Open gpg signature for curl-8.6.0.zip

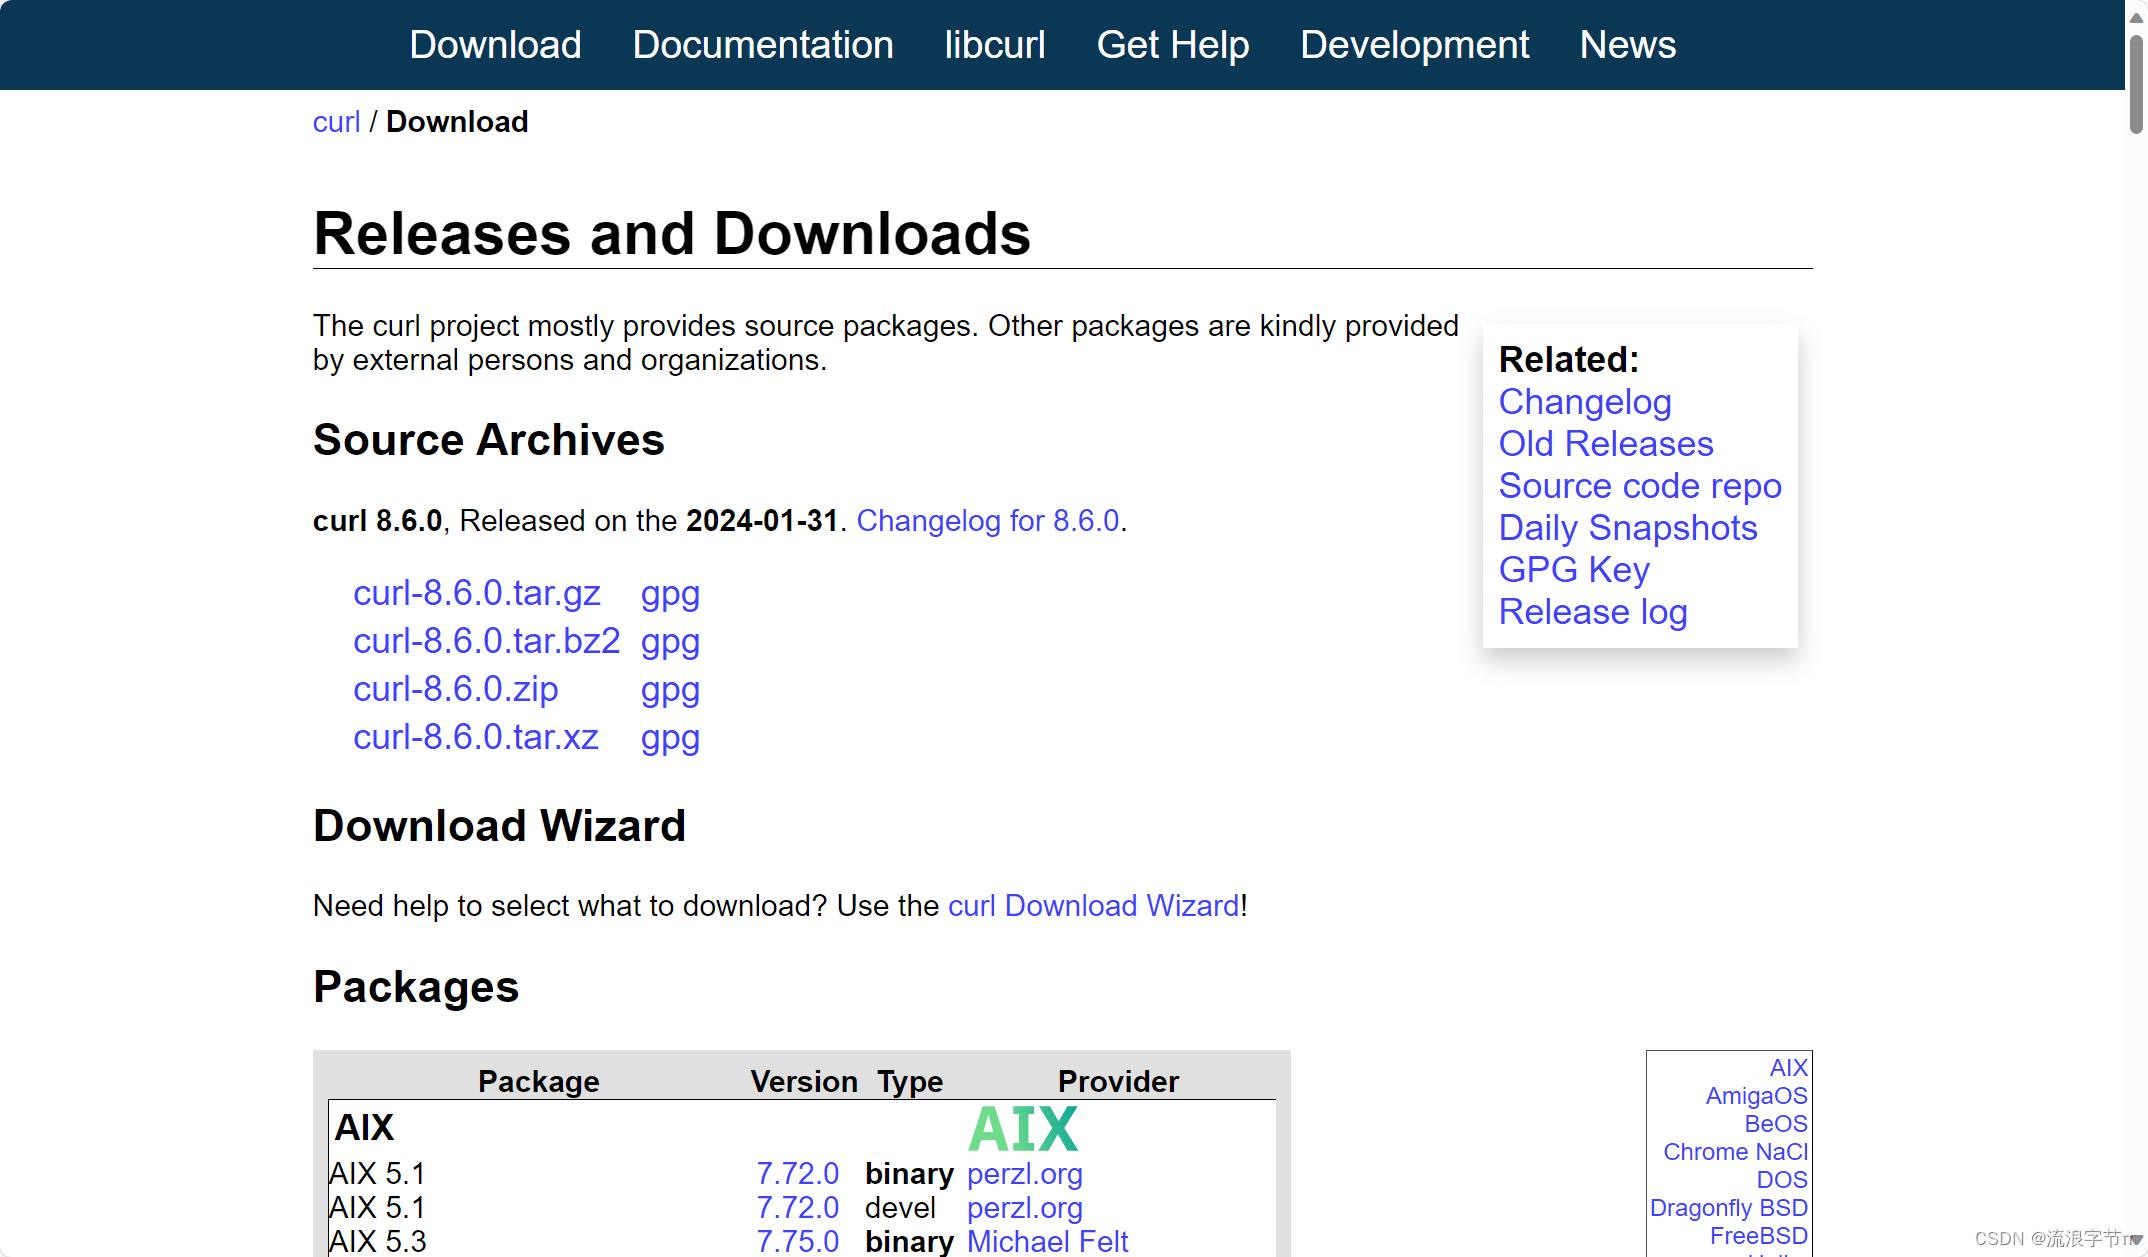(x=670, y=689)
